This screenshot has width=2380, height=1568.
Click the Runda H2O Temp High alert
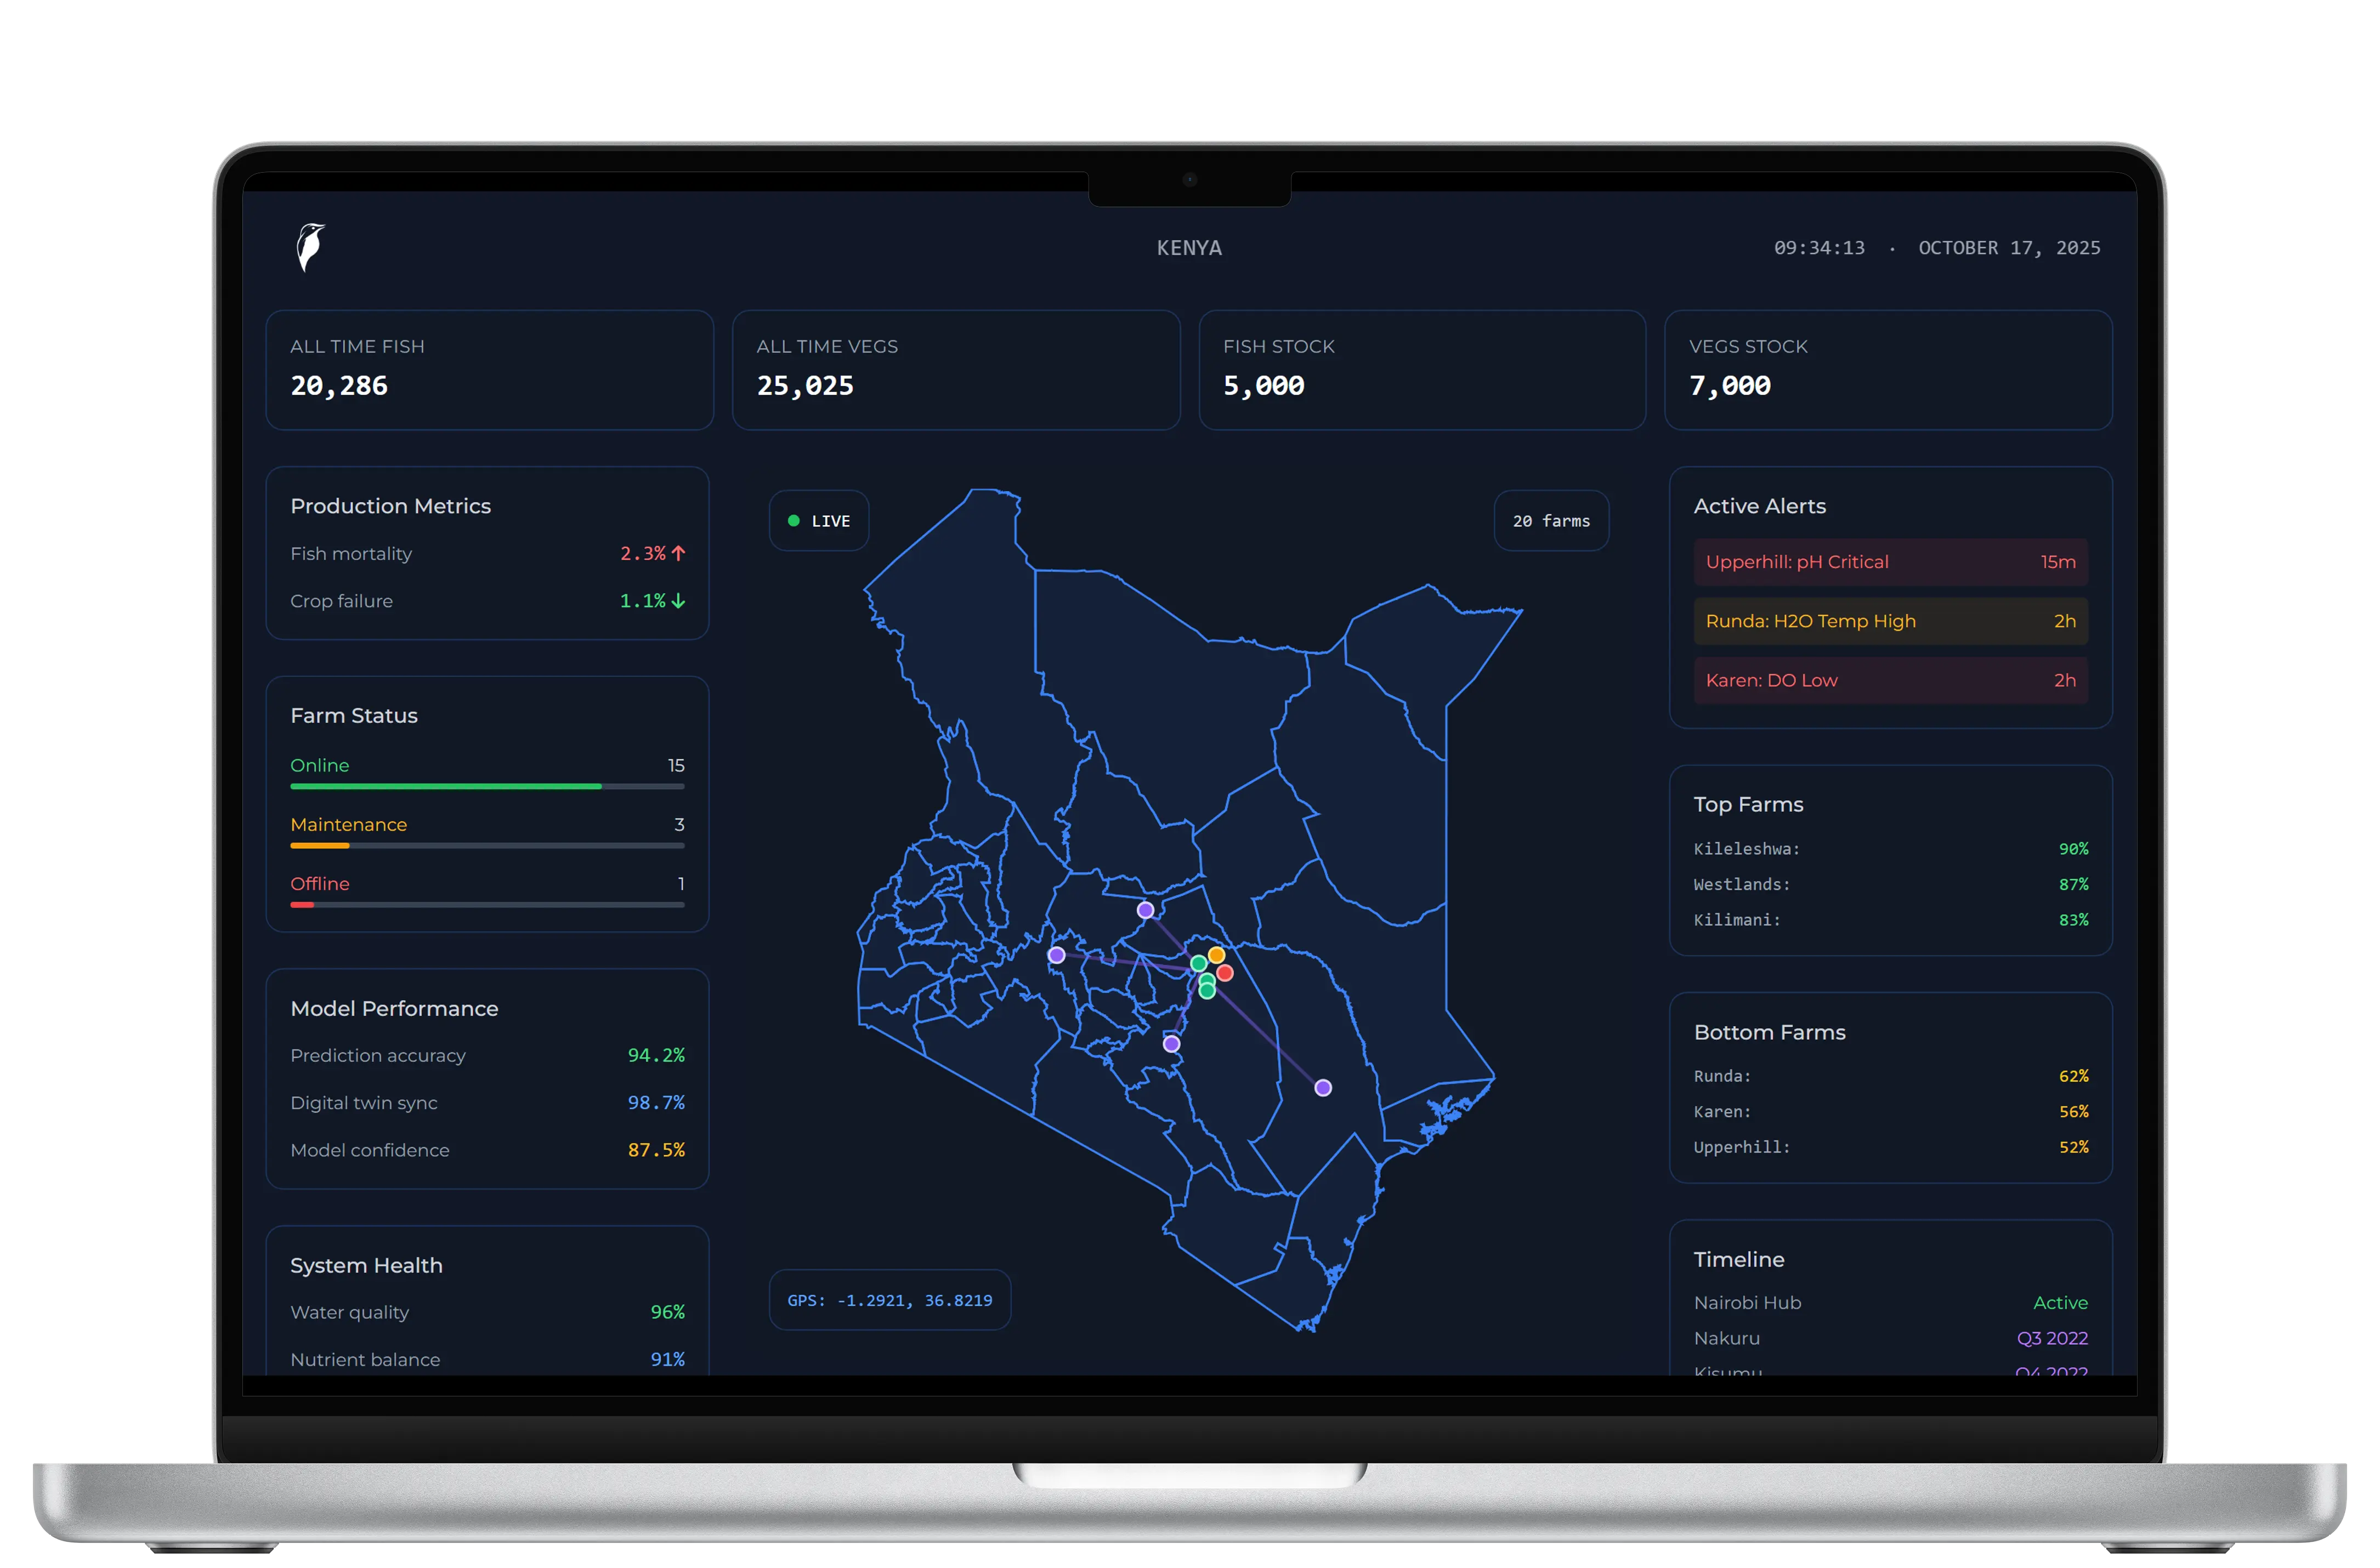click(1889, 621)
